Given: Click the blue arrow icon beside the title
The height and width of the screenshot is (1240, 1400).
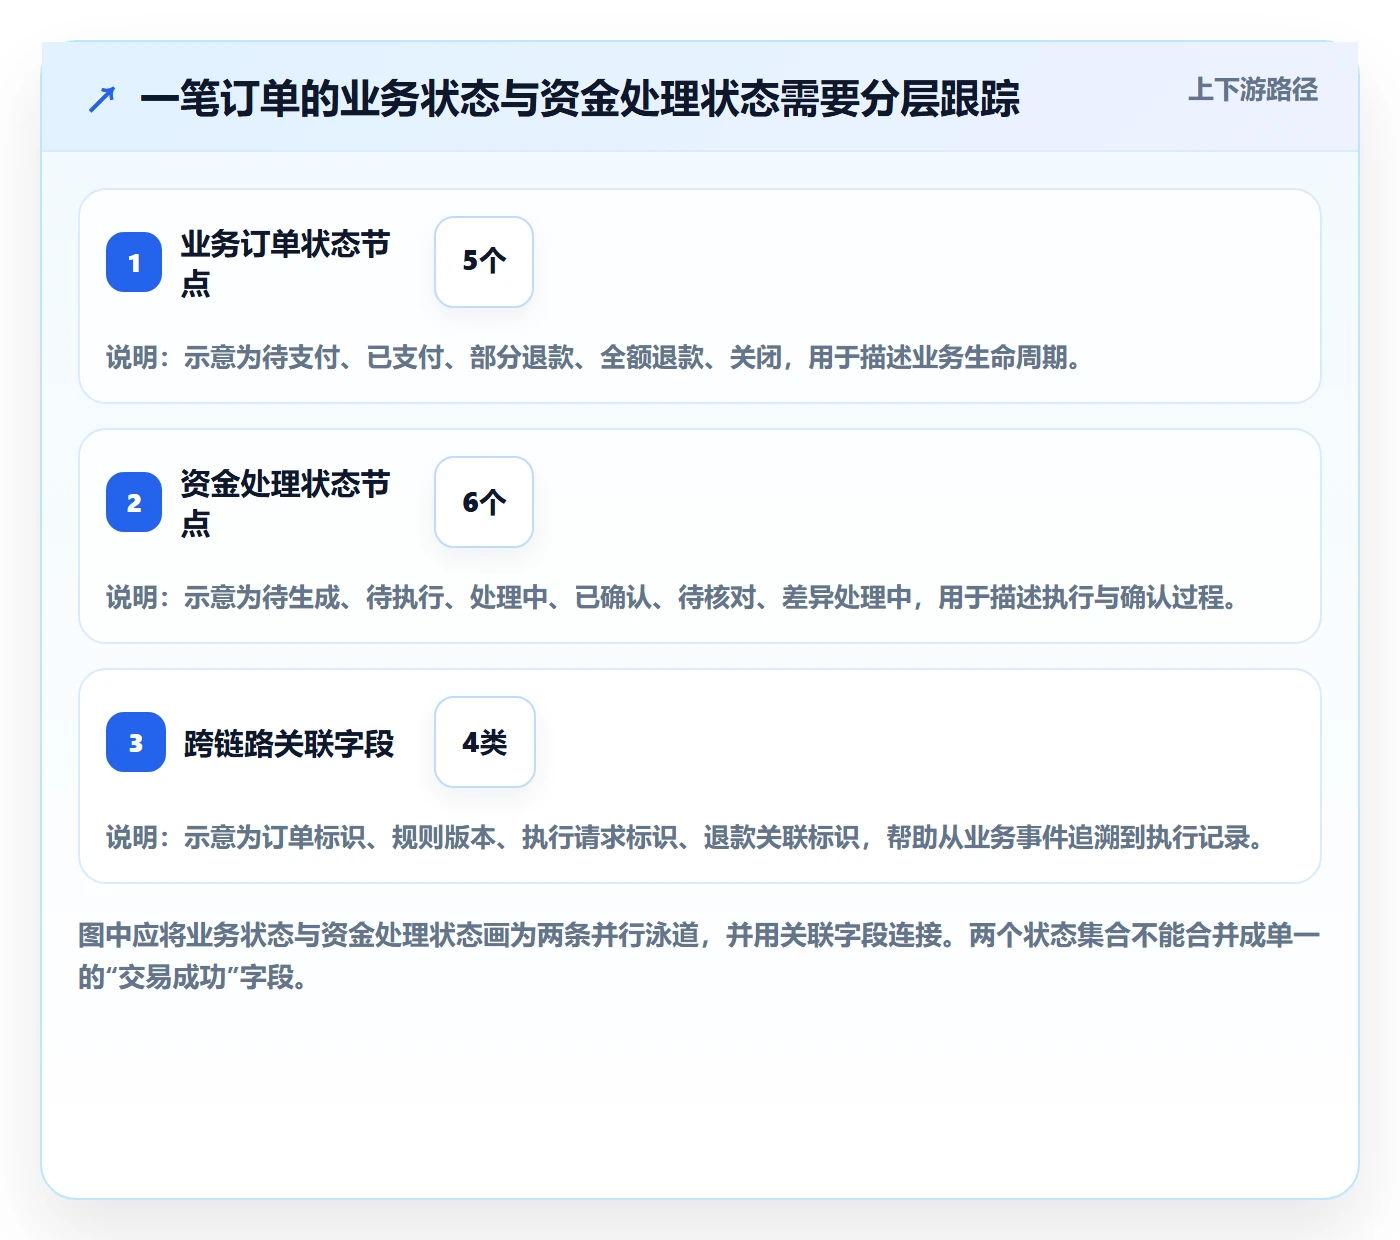Looking at the screenshot, I should [x=102, y=99].
